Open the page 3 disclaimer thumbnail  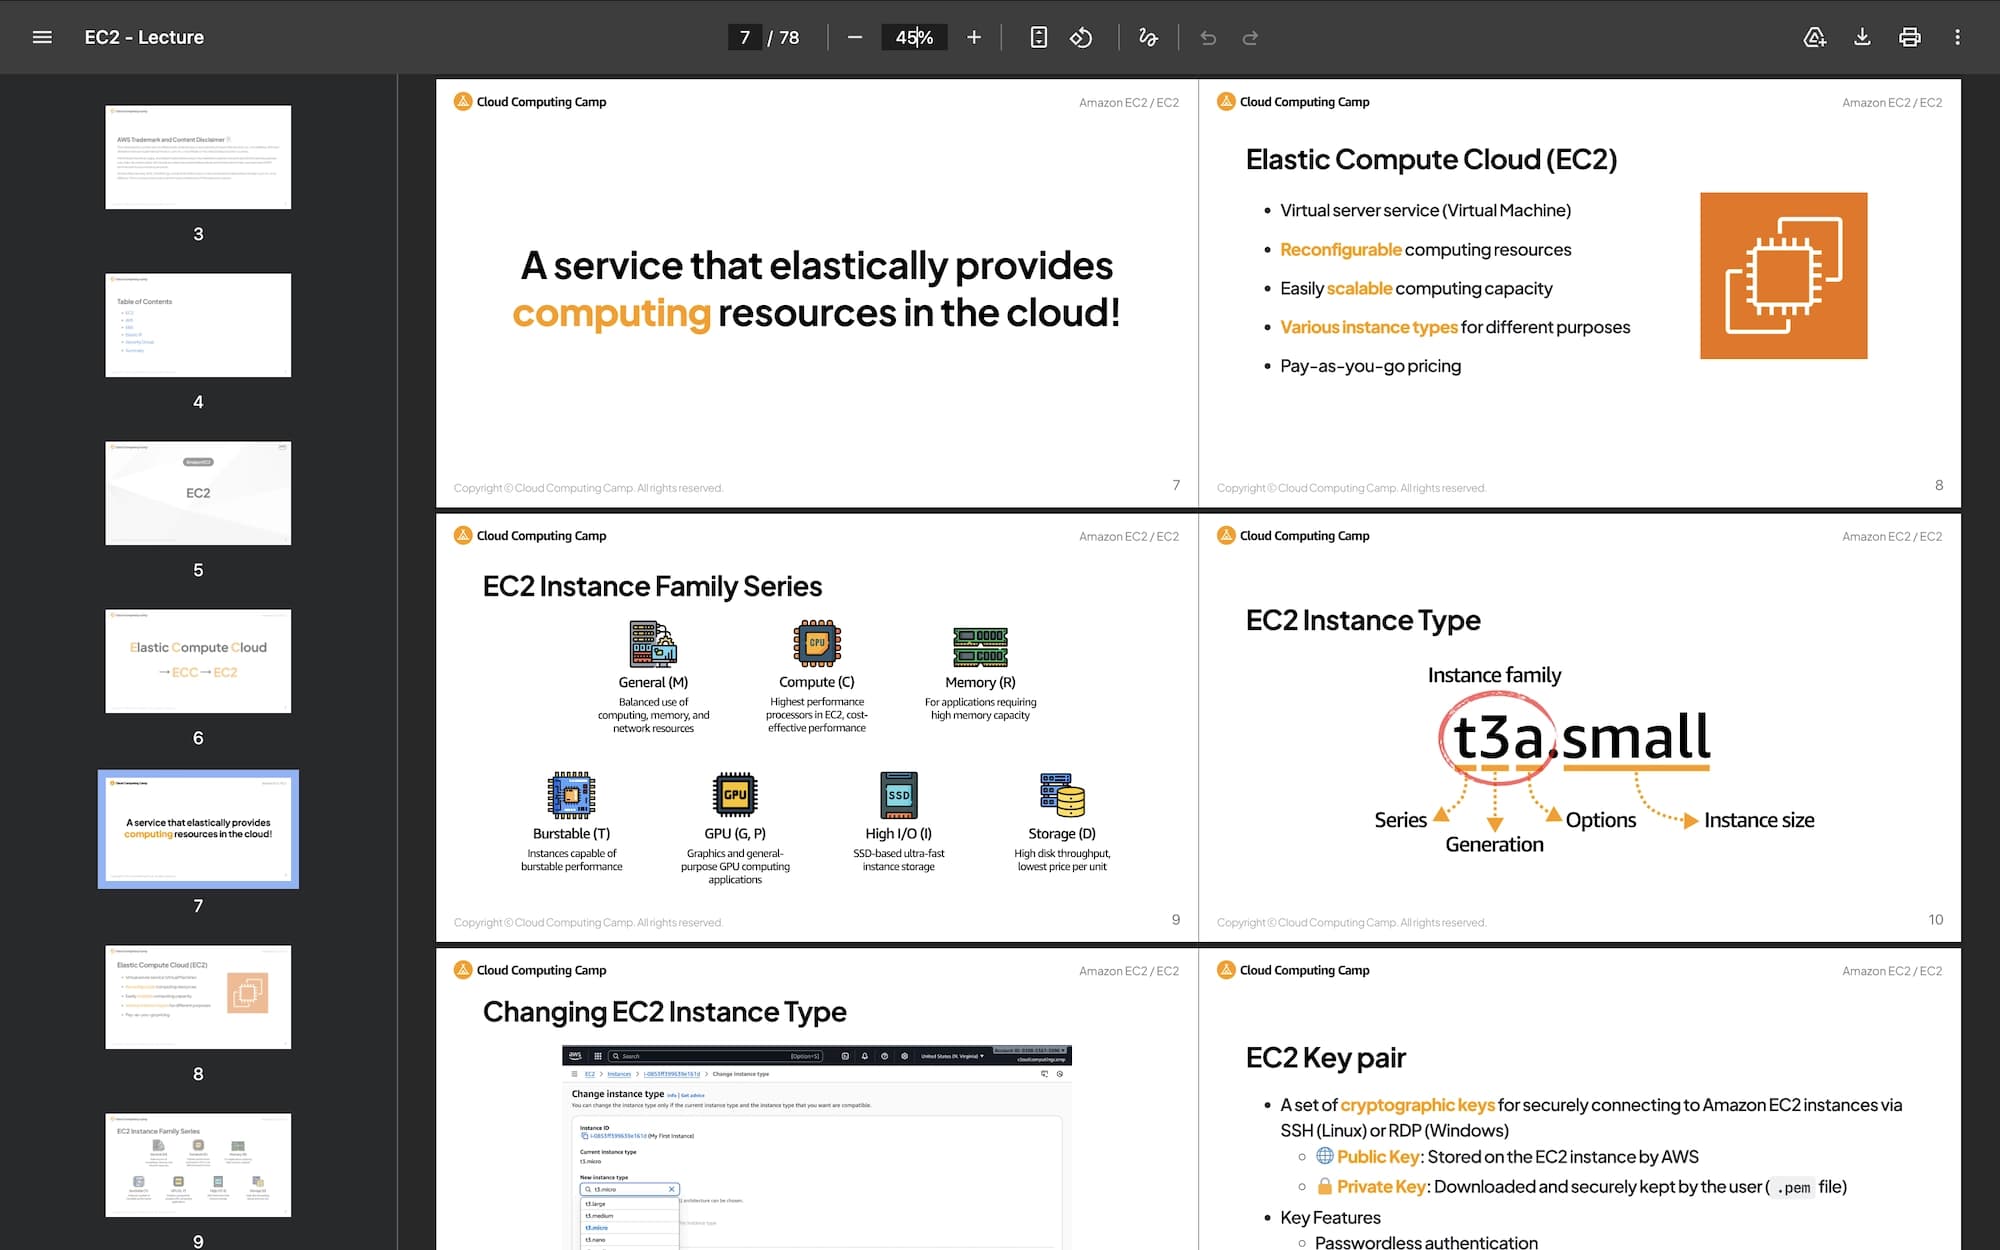pos(198,157)
